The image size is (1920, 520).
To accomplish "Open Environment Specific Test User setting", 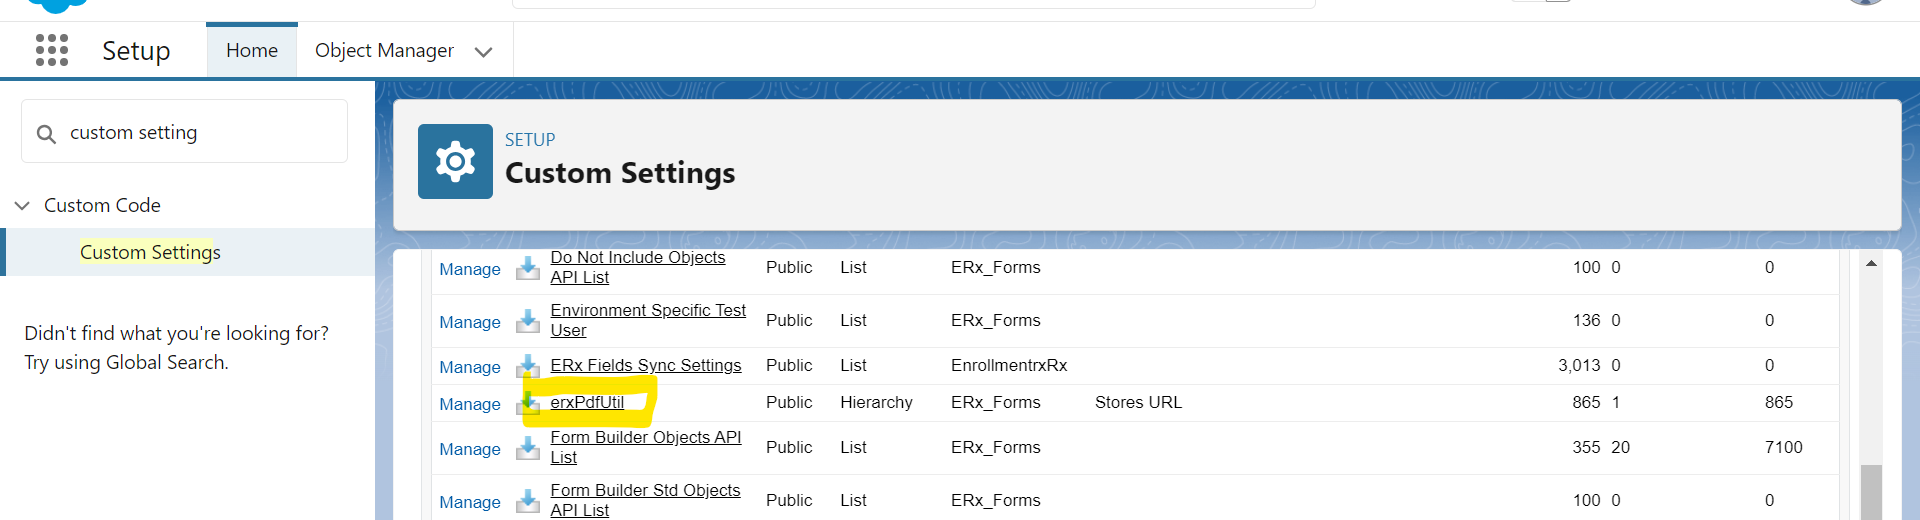I will pos(647,311).
